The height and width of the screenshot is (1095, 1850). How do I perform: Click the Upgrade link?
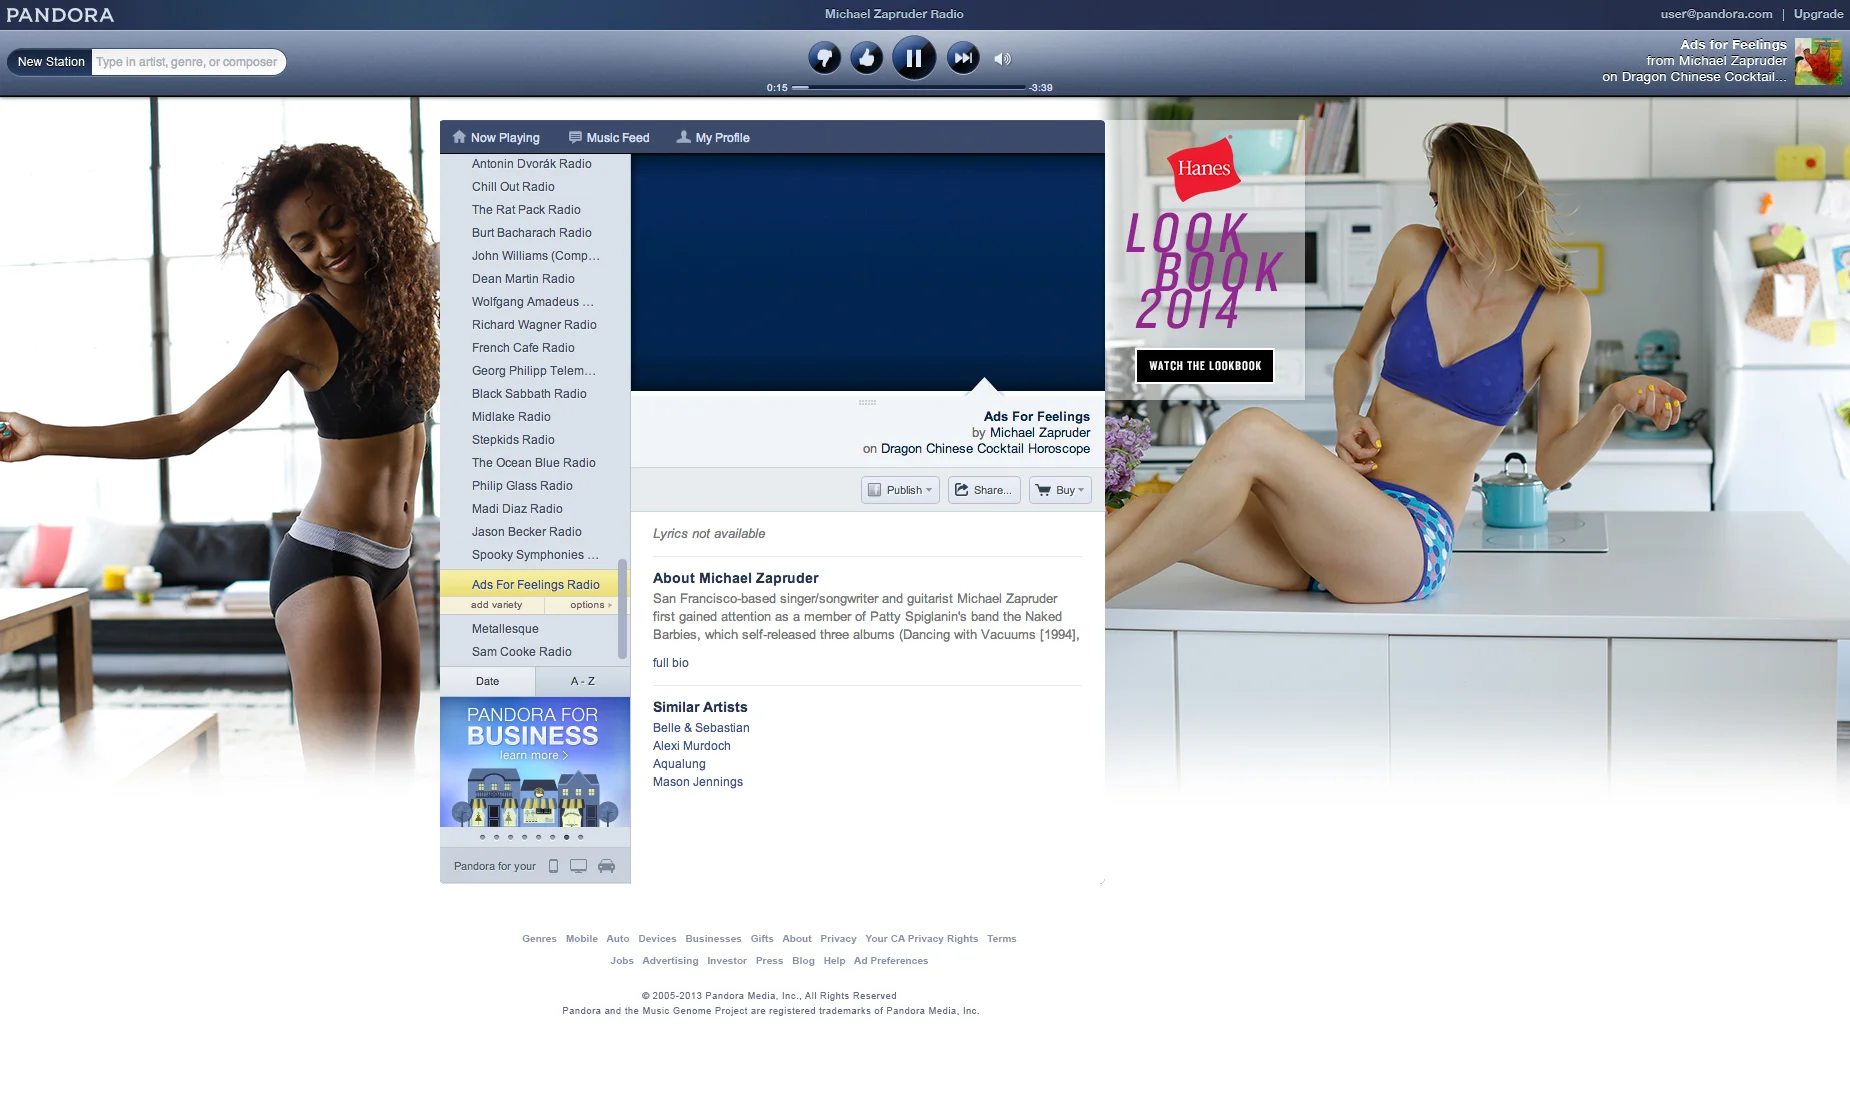pos(1818,14)
